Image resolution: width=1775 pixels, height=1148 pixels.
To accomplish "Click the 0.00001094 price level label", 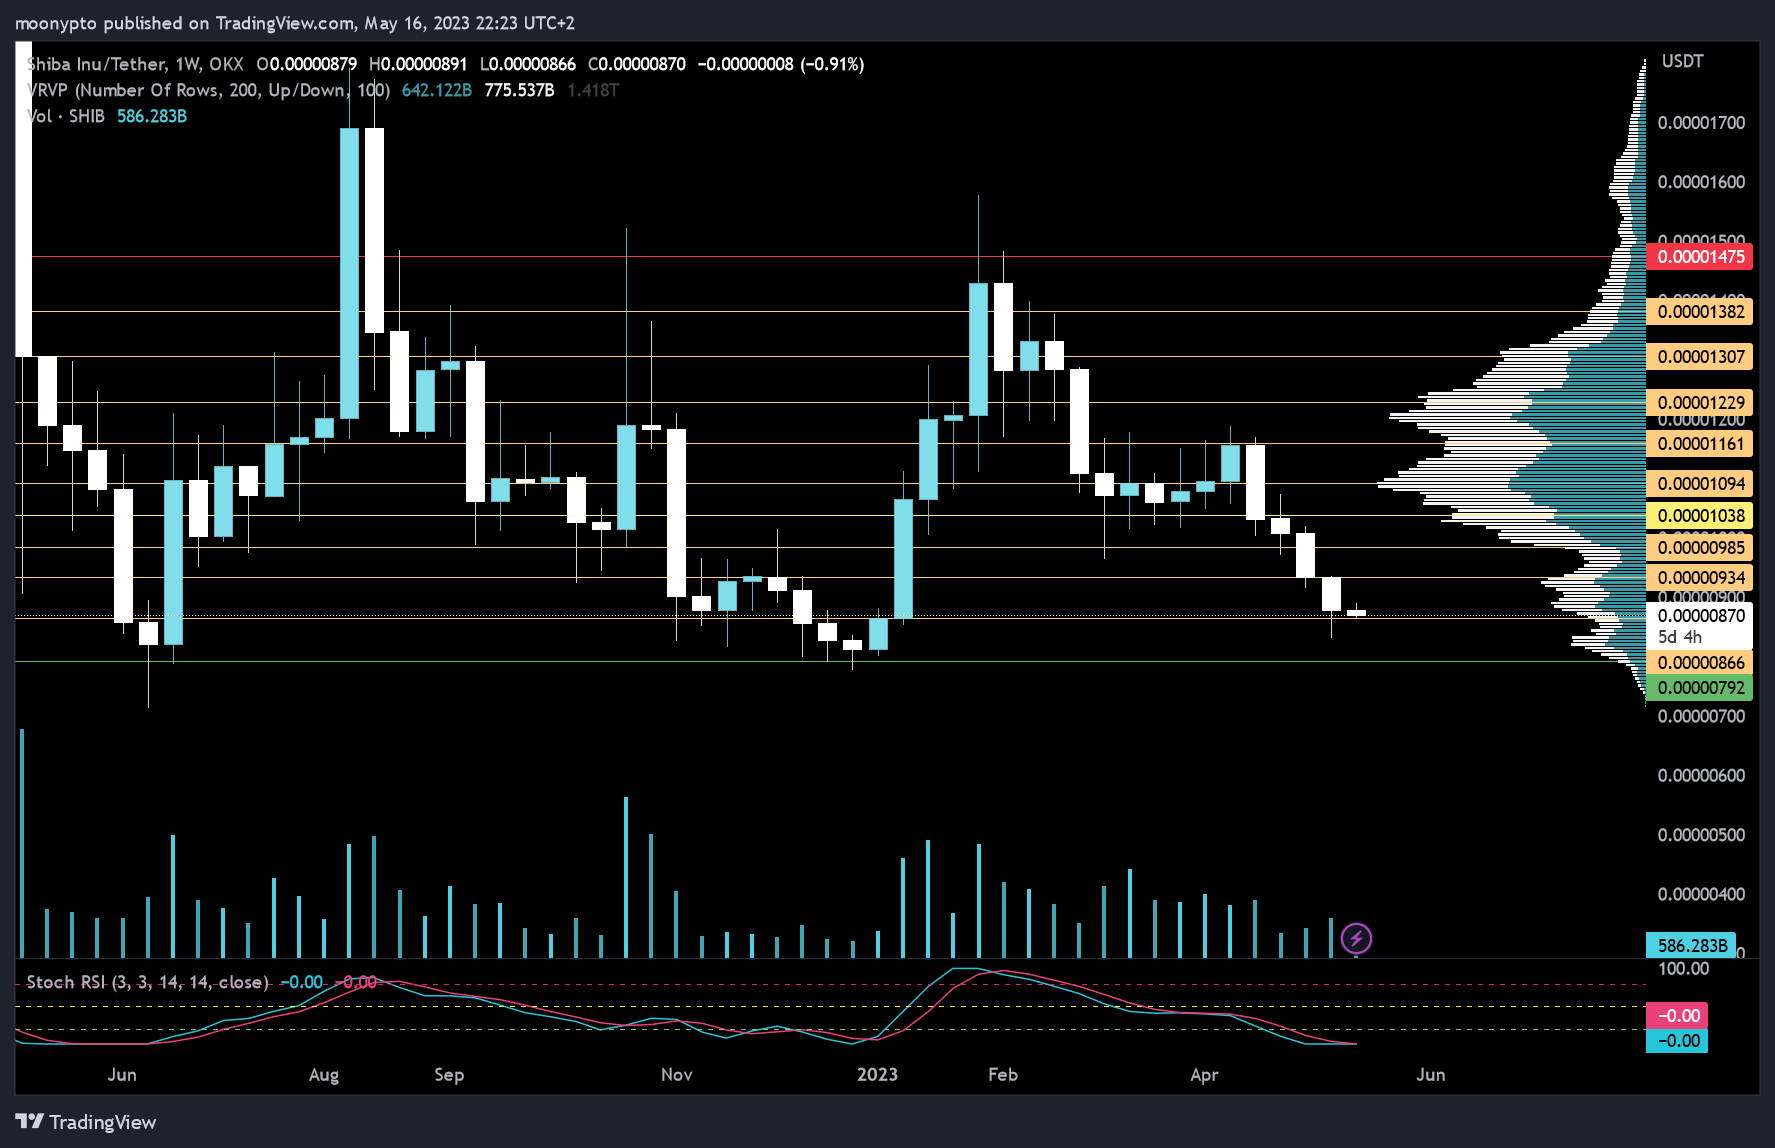I will tap(1699, 484).
